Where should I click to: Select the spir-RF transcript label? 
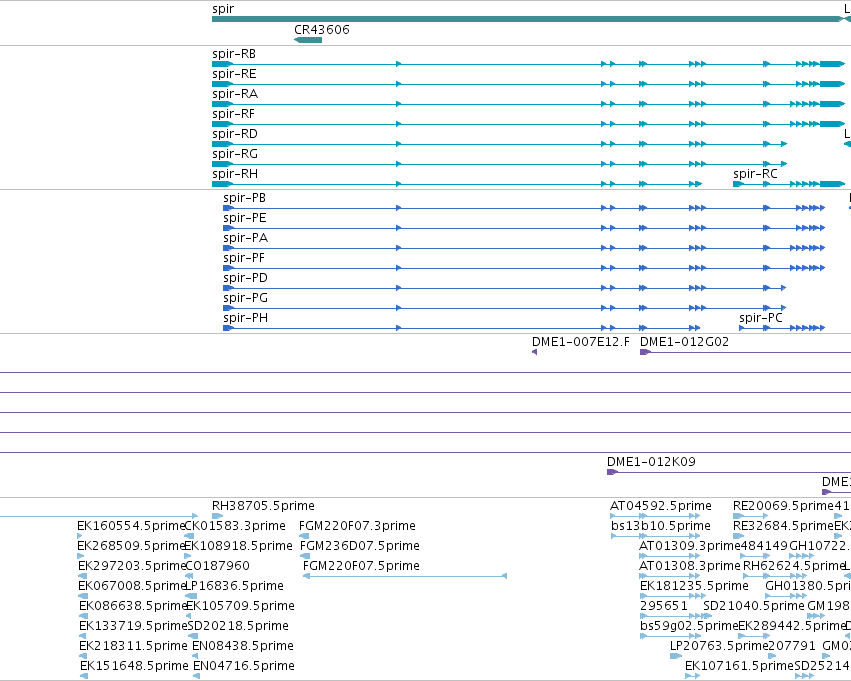233,114
